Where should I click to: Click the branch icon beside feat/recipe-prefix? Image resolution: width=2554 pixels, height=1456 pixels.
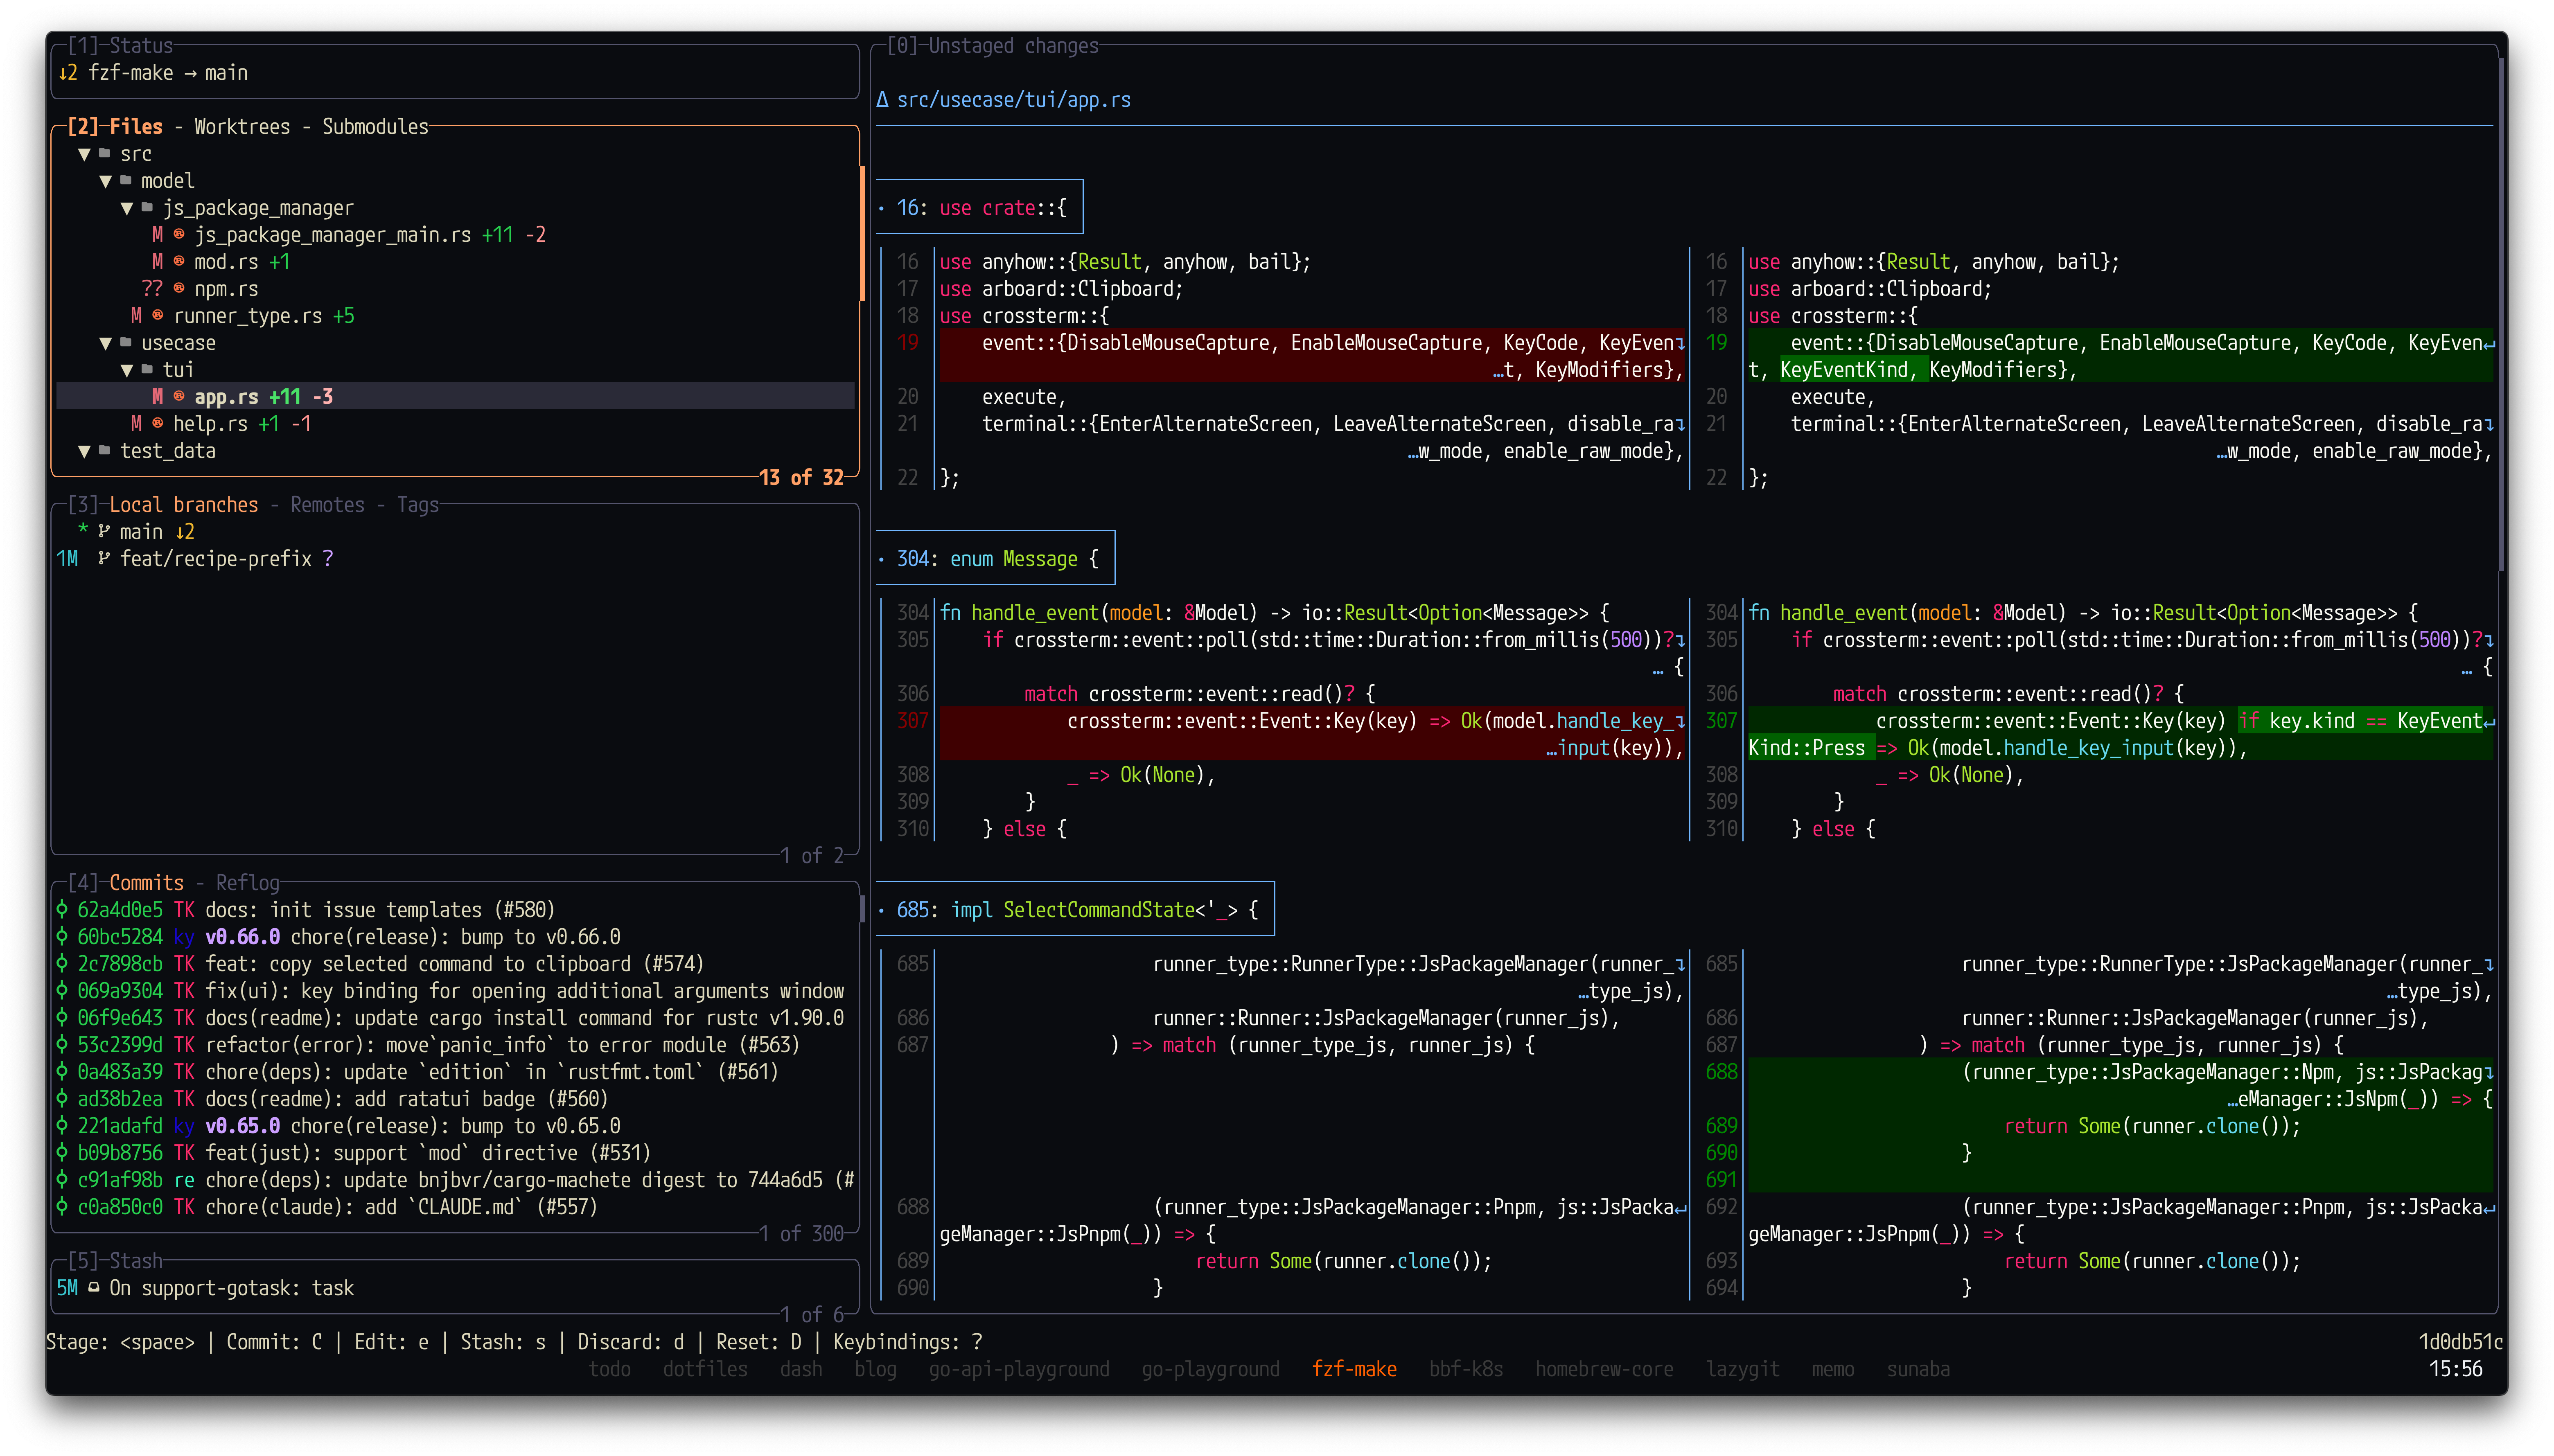pyautogui.click(x=104, y=559)
